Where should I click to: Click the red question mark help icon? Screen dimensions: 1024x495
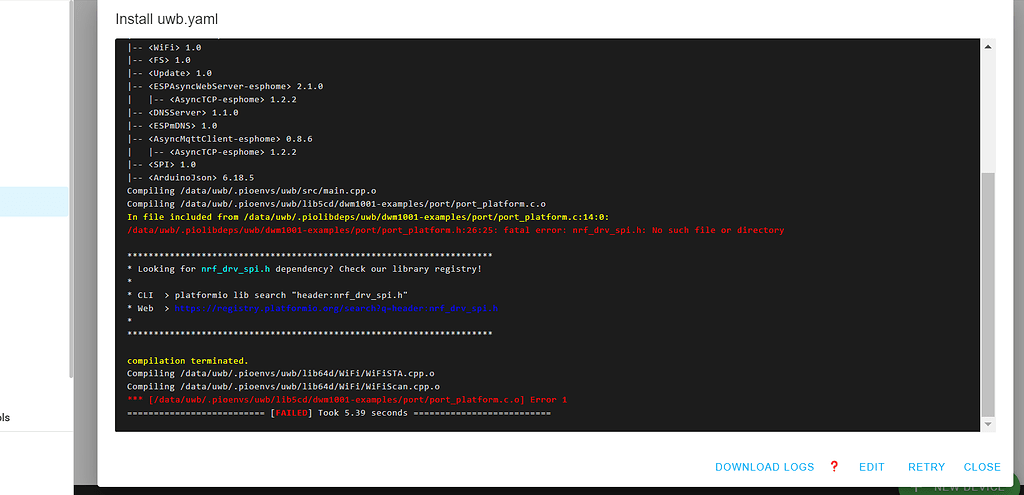coord(834,466)
